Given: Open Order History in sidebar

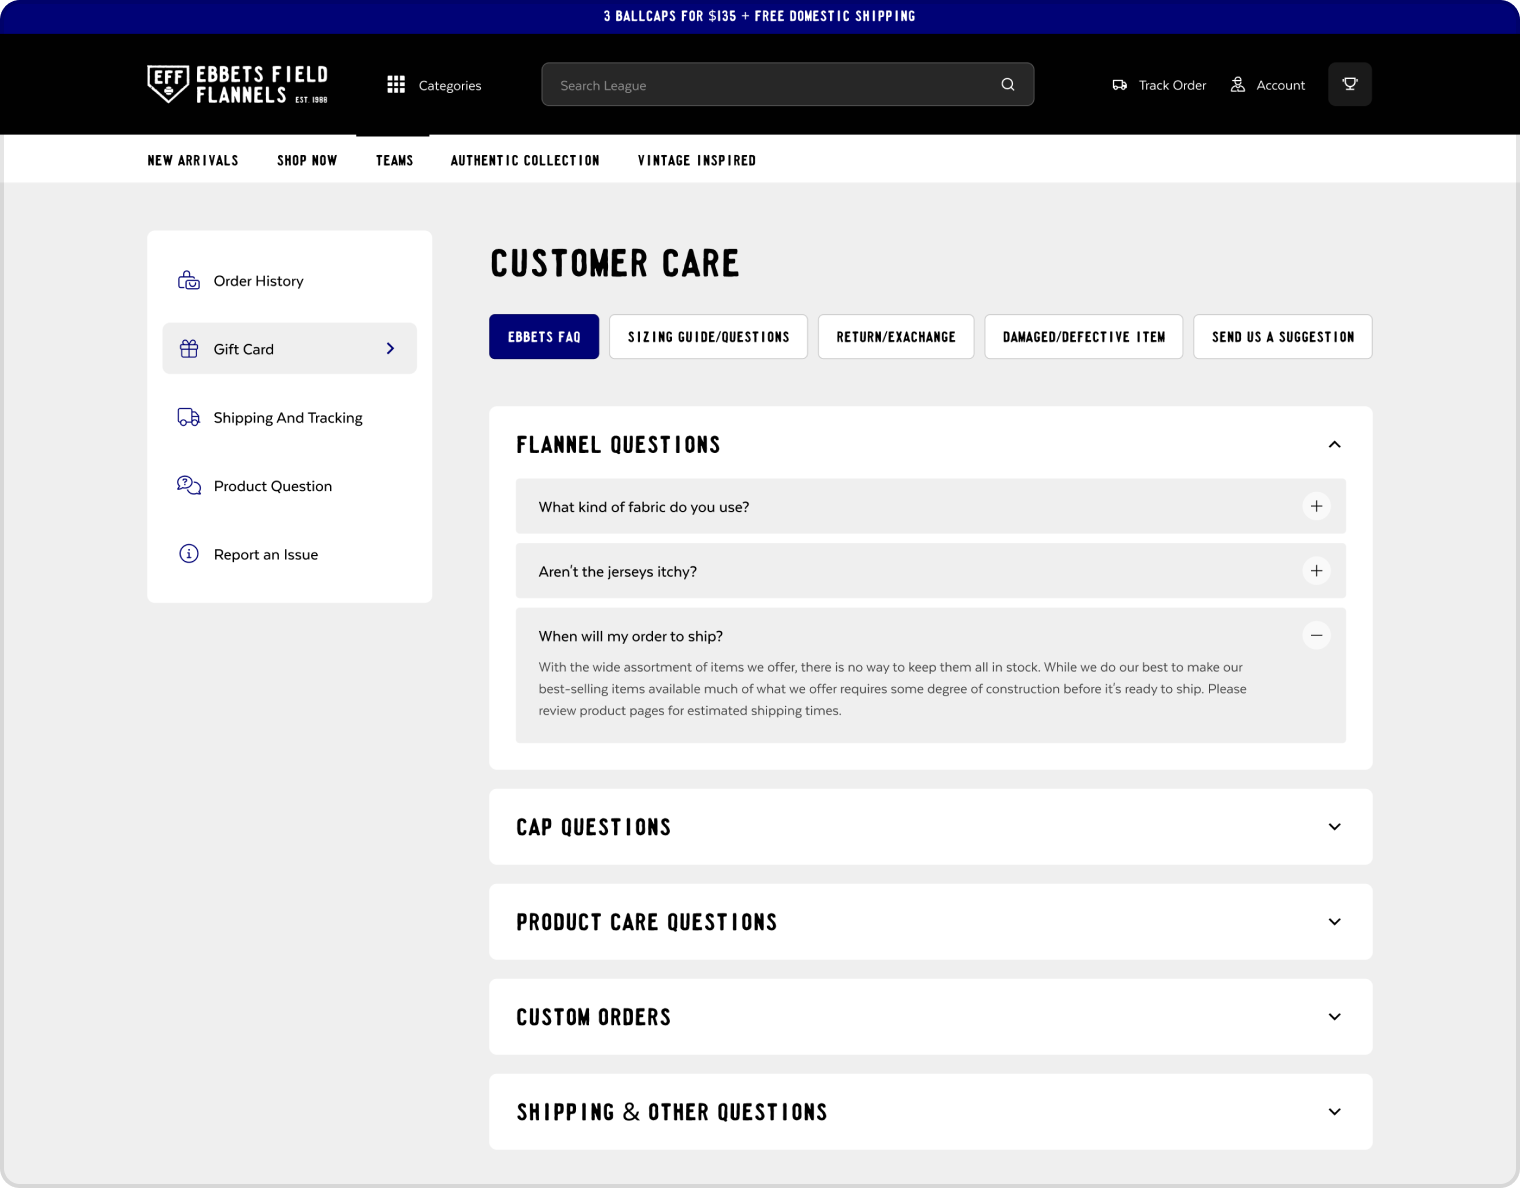Looking at the screenshot, I should [x=290, y=281].
